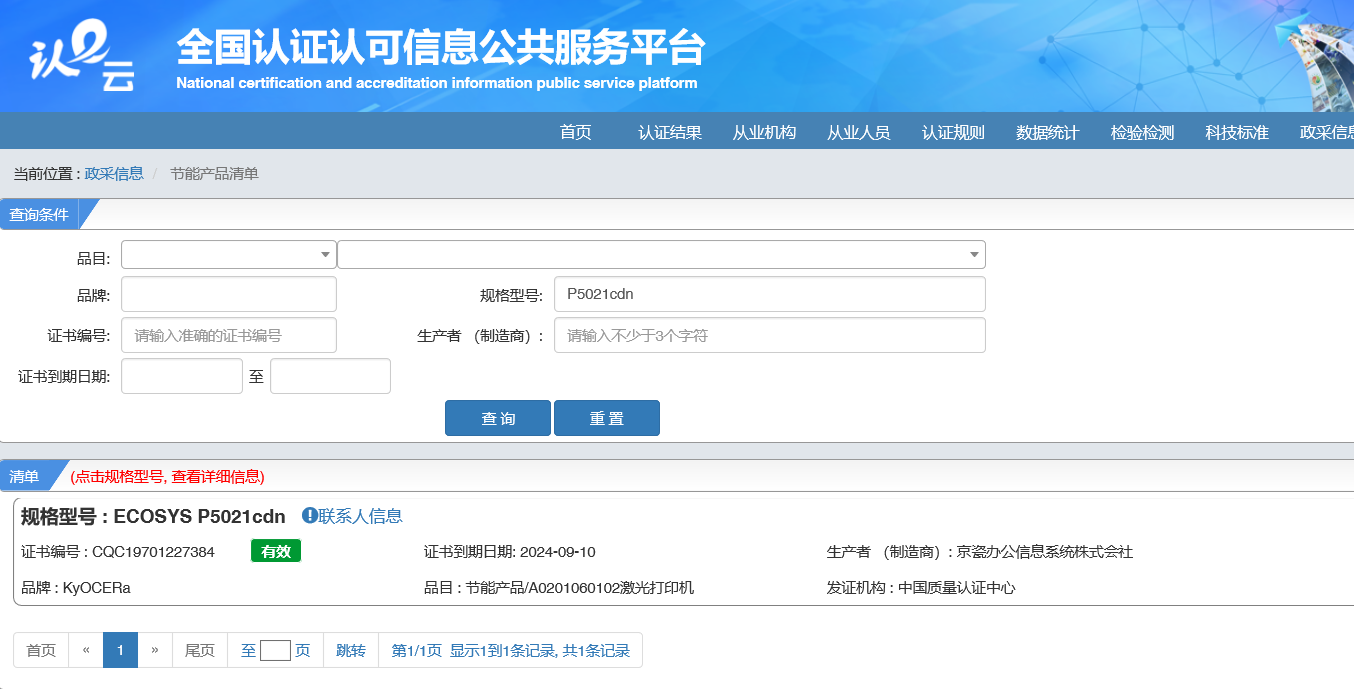Click the previous page « button
The image size is (1354, 689).
[x=86, y=650]
